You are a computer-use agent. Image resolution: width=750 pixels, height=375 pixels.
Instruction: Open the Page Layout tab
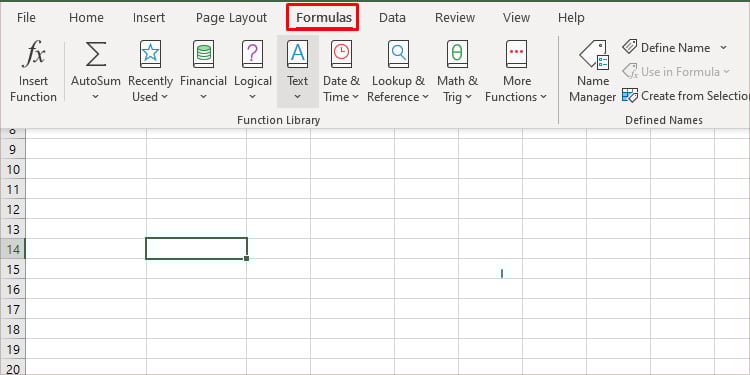coord(231,18)
